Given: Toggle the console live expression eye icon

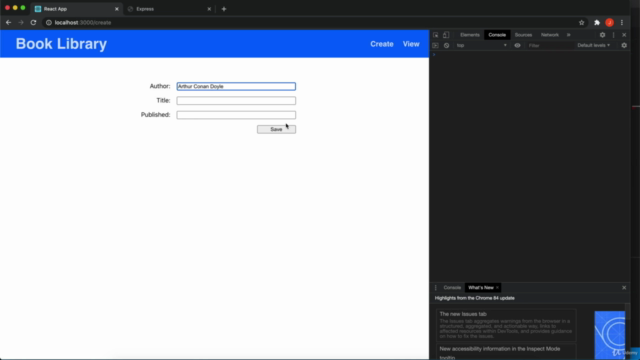Looking at the screenshot, I should (x=517, y=45).
